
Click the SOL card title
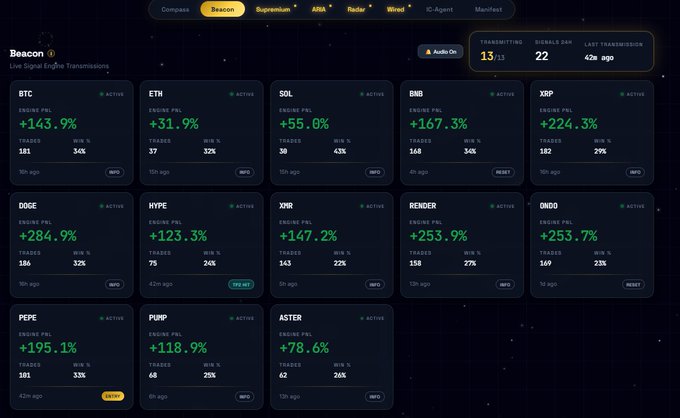286,94
